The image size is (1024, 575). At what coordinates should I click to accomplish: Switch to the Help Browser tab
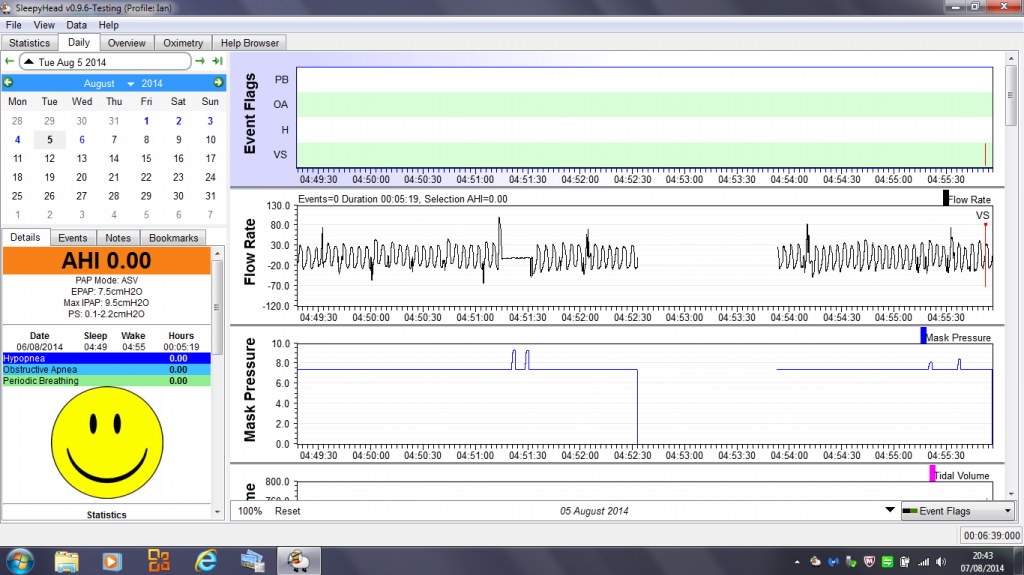(249, 43)
